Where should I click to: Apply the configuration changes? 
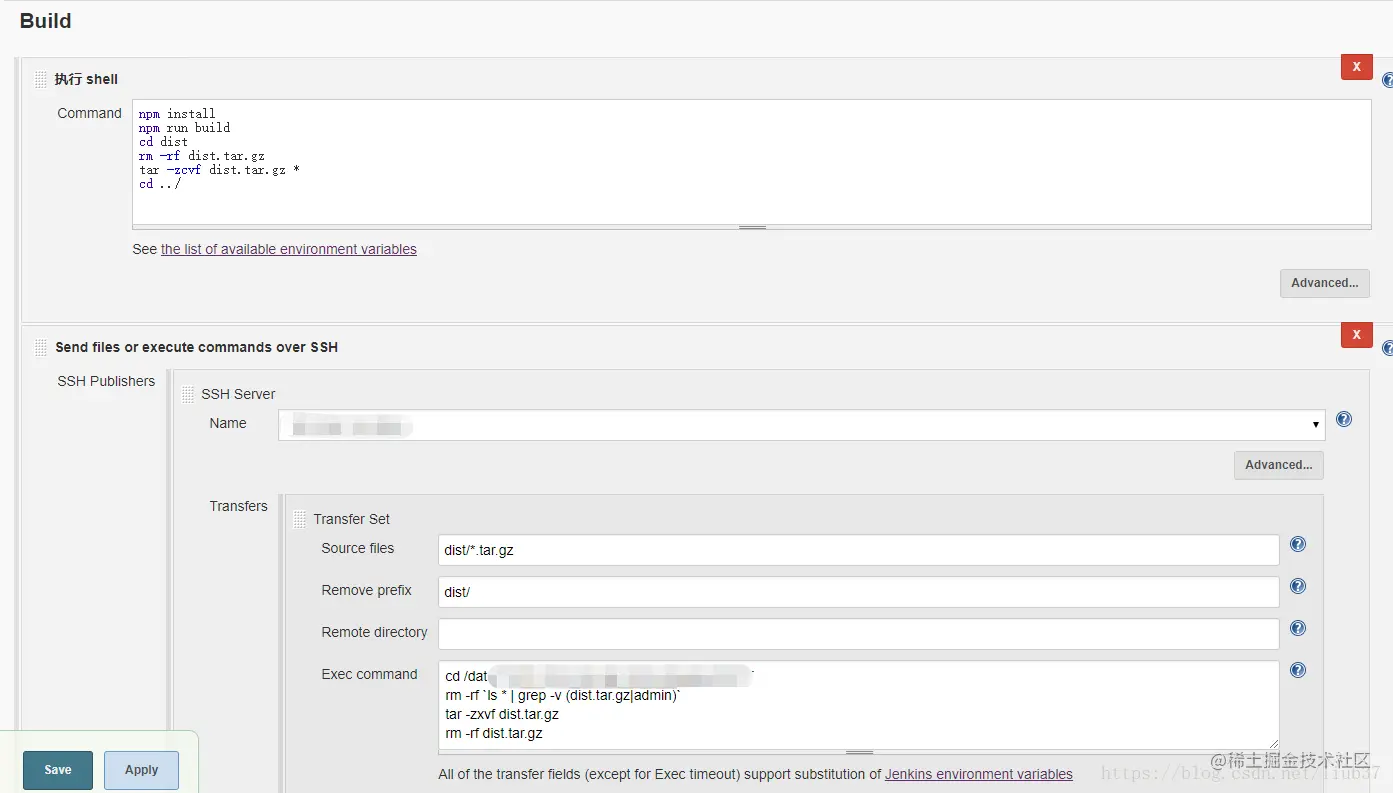141,770
